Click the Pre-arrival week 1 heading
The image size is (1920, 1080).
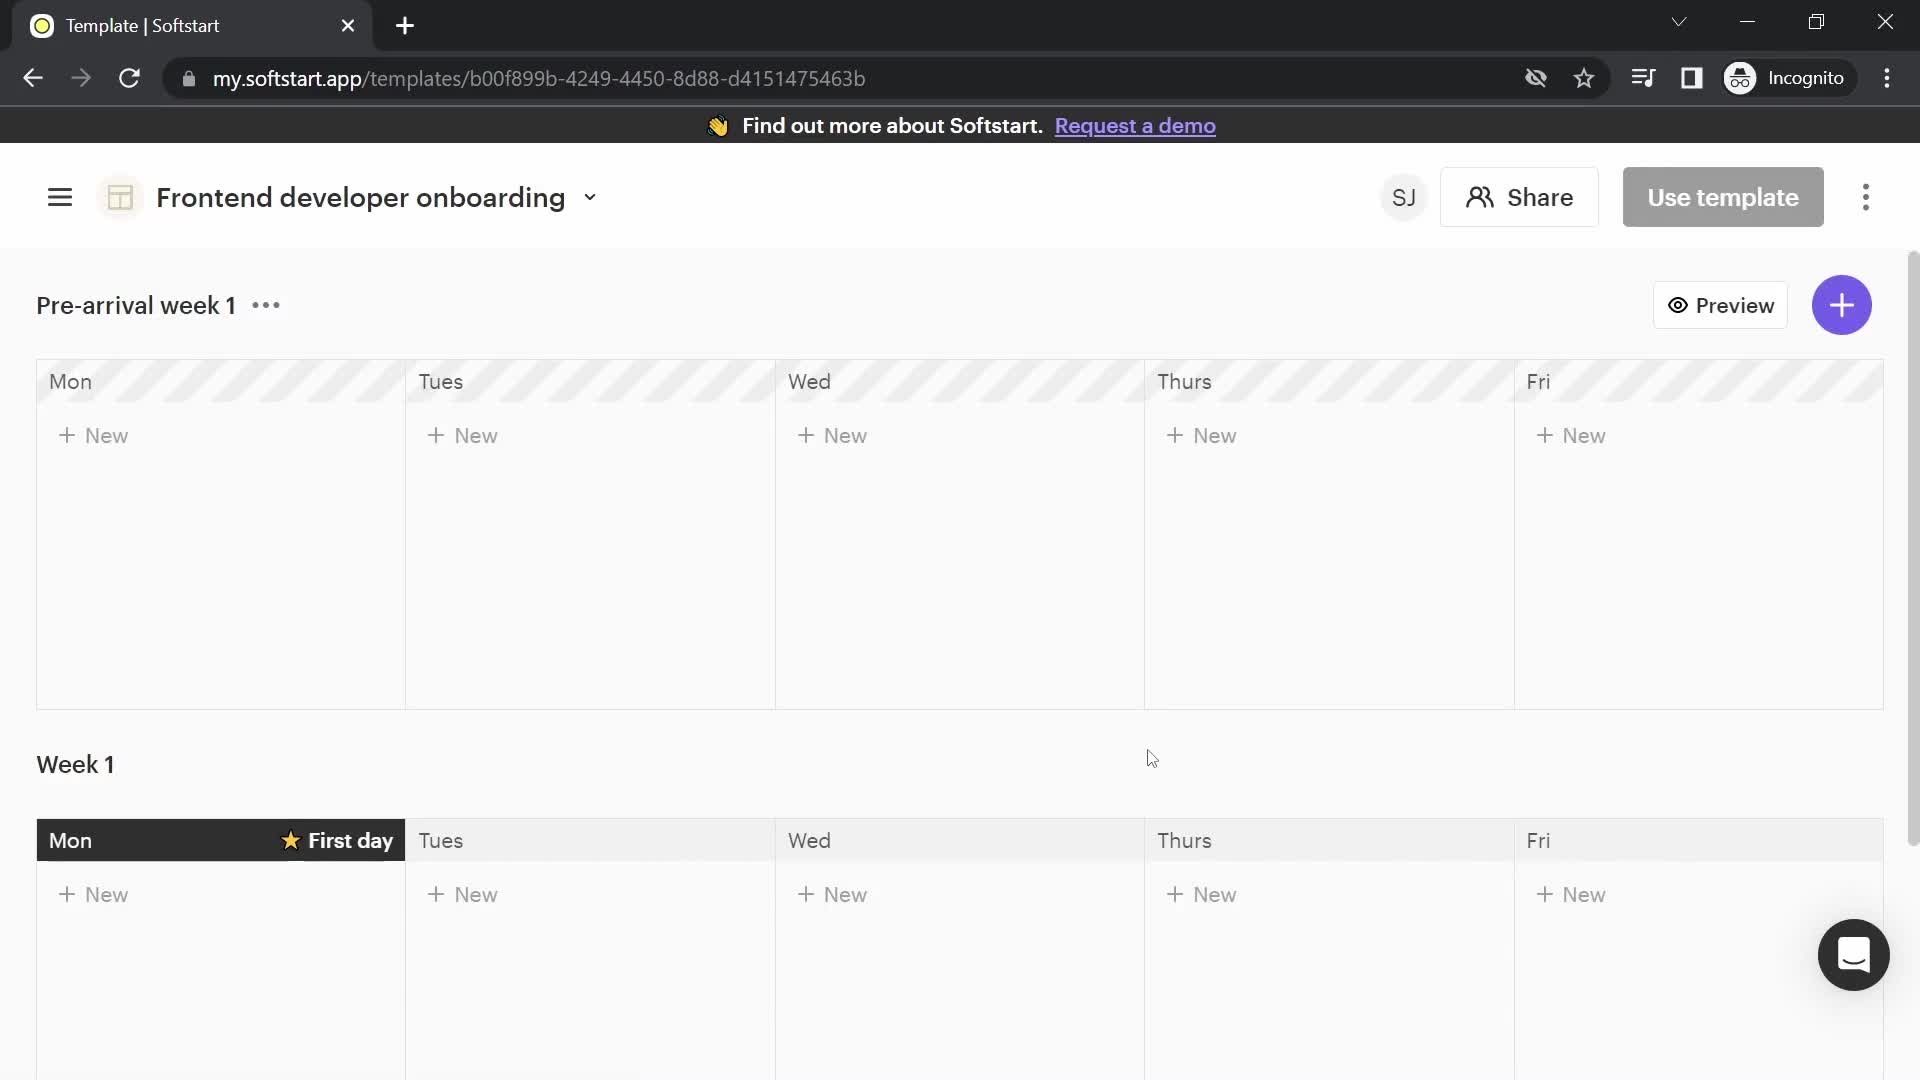pyautogui.click(x=136, y=305)
